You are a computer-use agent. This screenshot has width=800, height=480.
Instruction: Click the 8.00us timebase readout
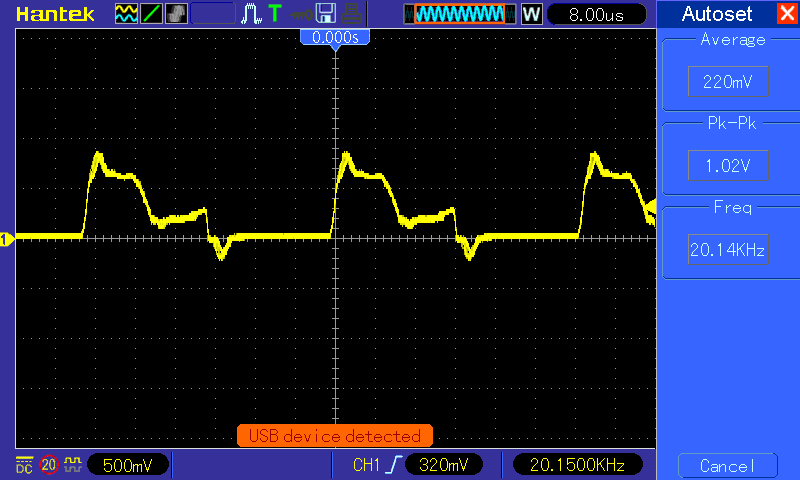(x=596, y=14)
